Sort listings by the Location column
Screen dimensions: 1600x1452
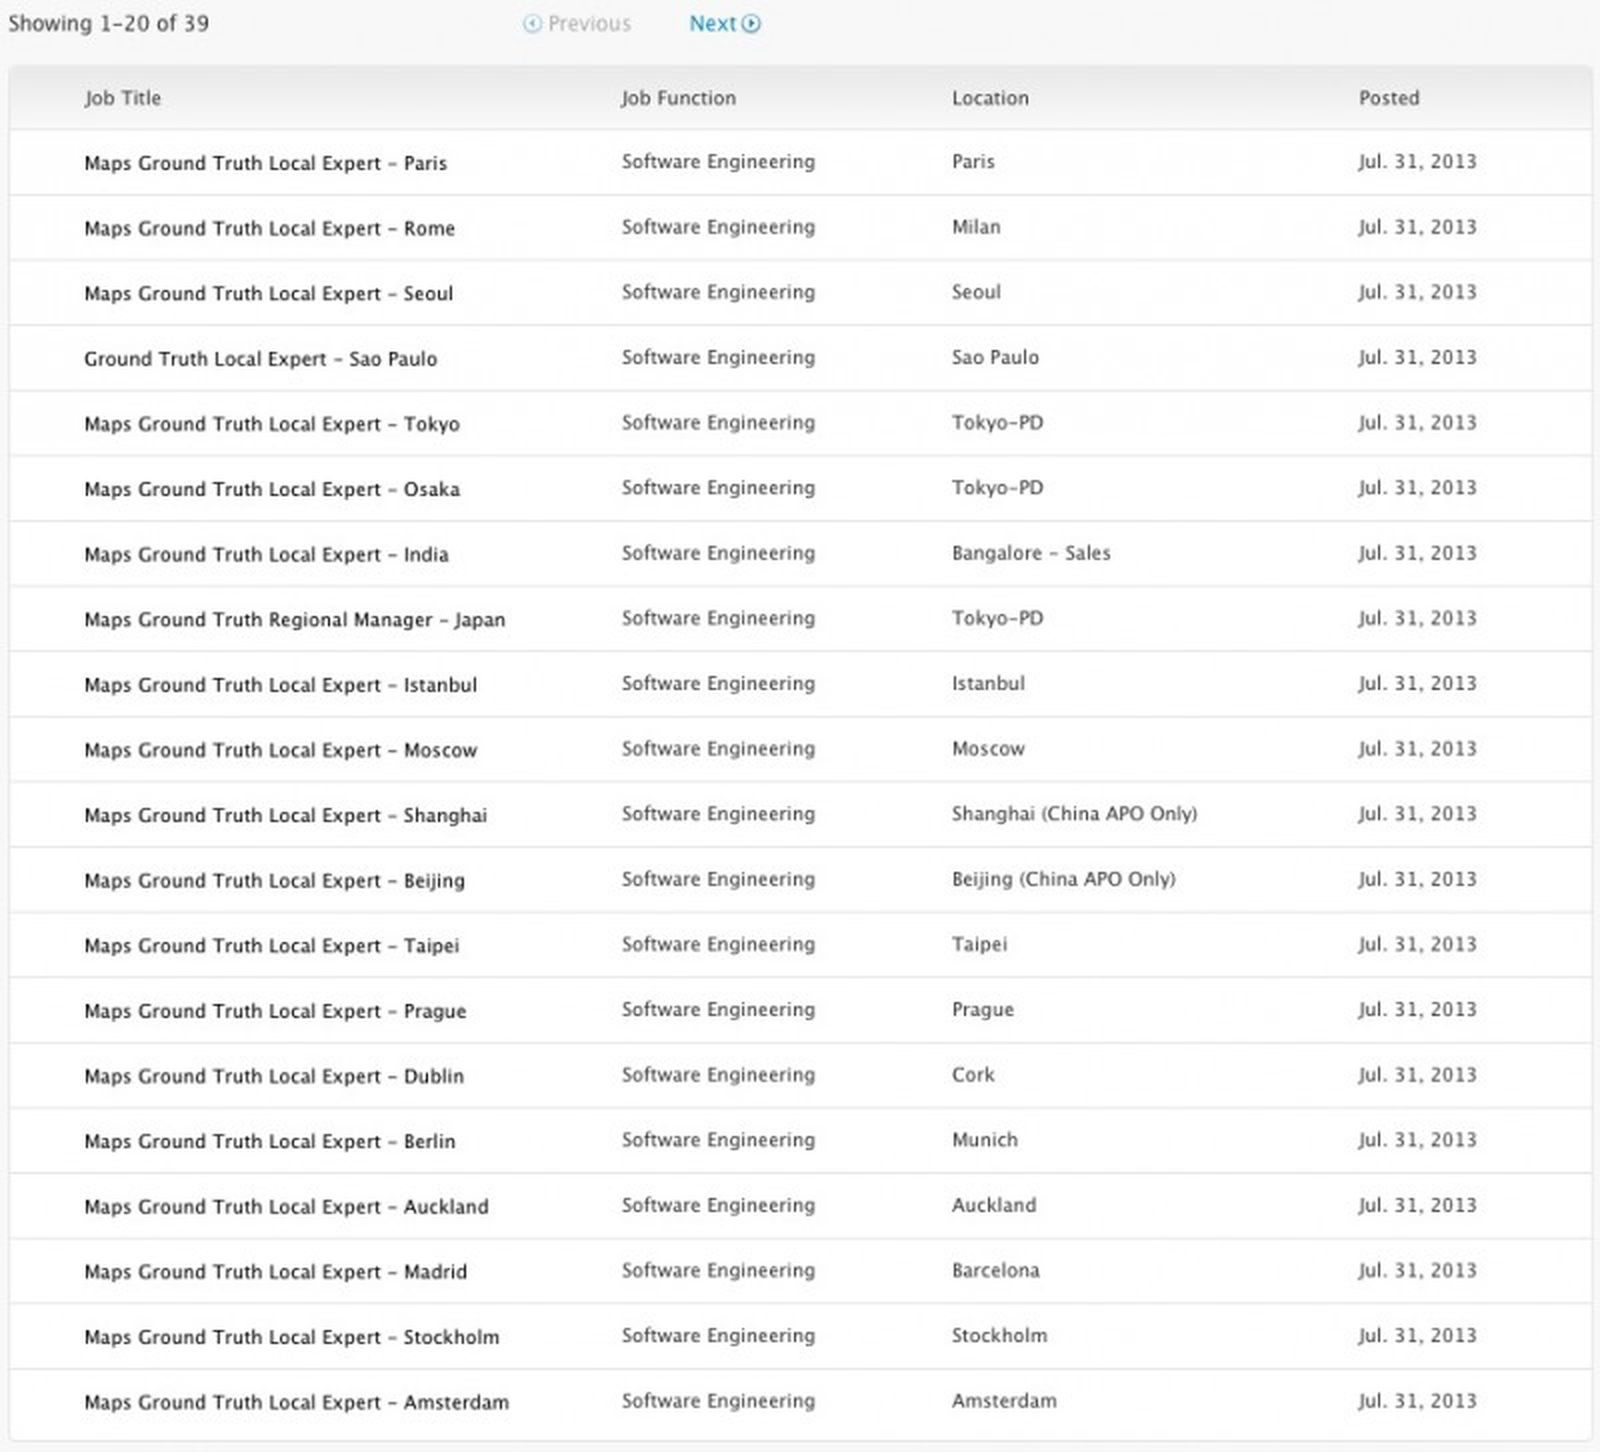[989, 98]
